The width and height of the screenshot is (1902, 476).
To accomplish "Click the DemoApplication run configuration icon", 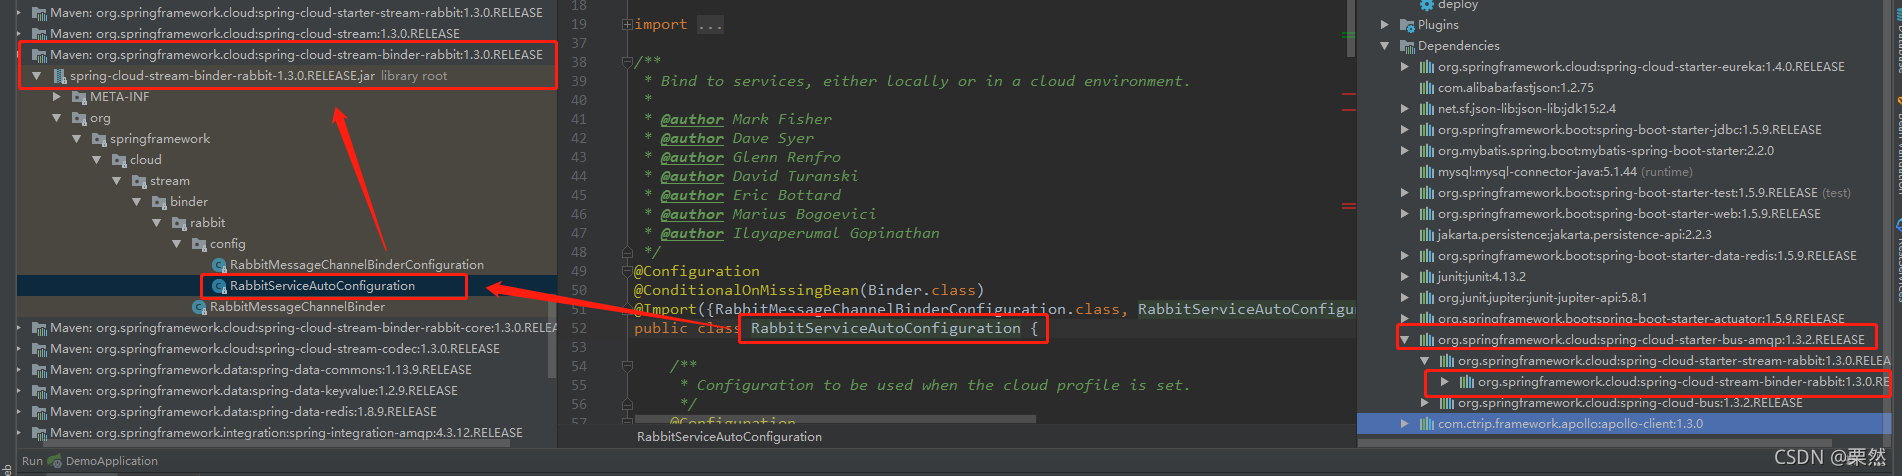I will (55, 461).
